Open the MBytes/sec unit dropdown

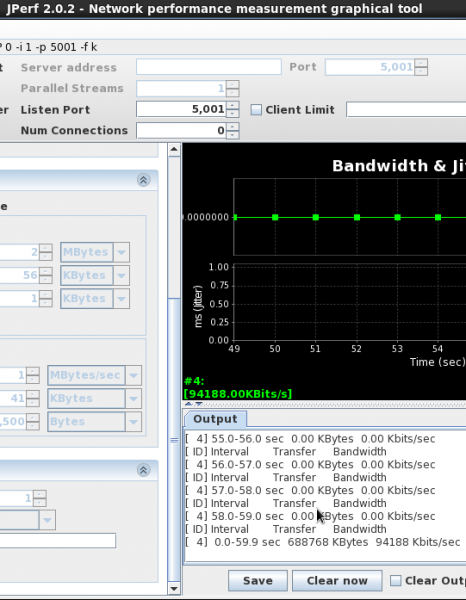point(134,375)
